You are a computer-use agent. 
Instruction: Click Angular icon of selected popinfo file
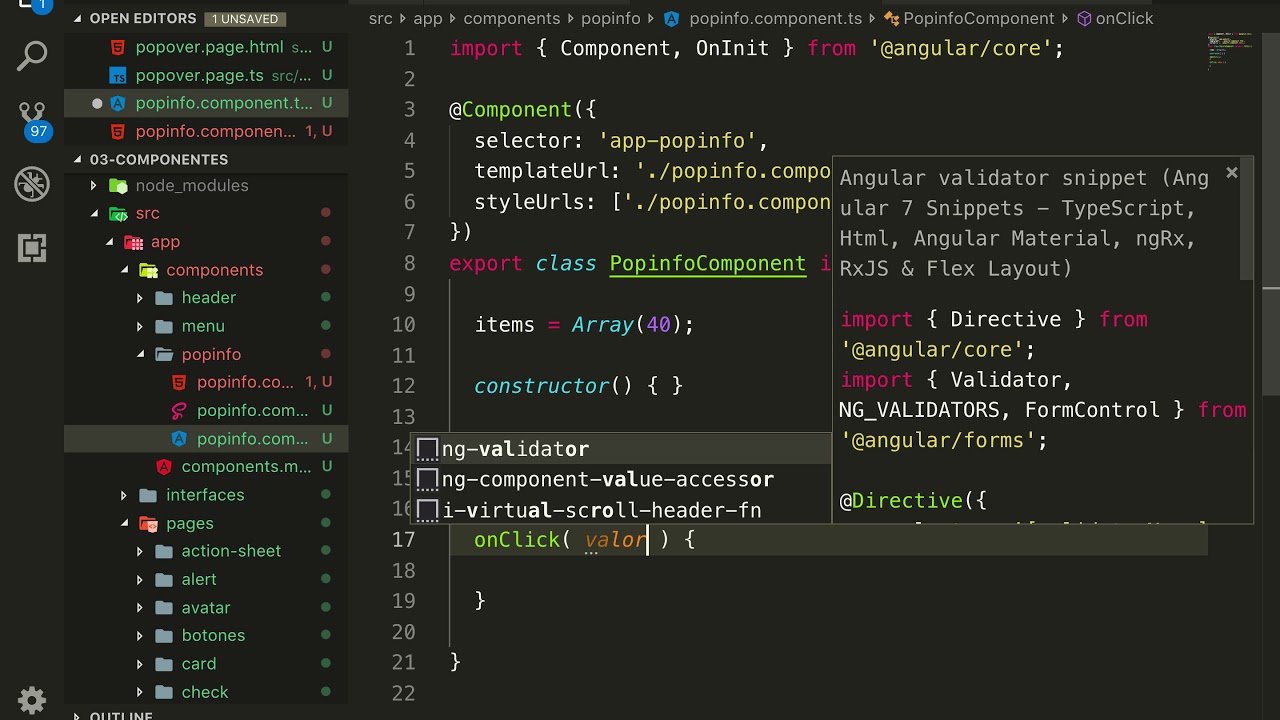[x=179, y=438]
